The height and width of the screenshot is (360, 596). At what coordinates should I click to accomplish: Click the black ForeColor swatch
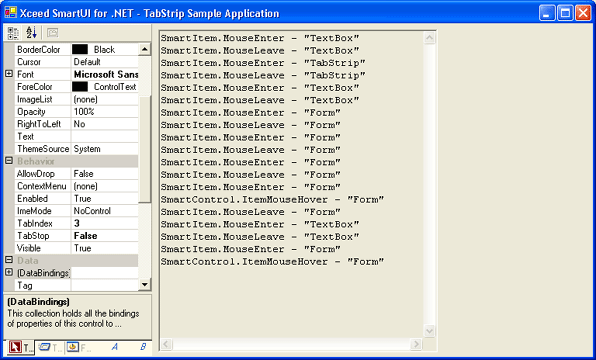click(80, 87)
